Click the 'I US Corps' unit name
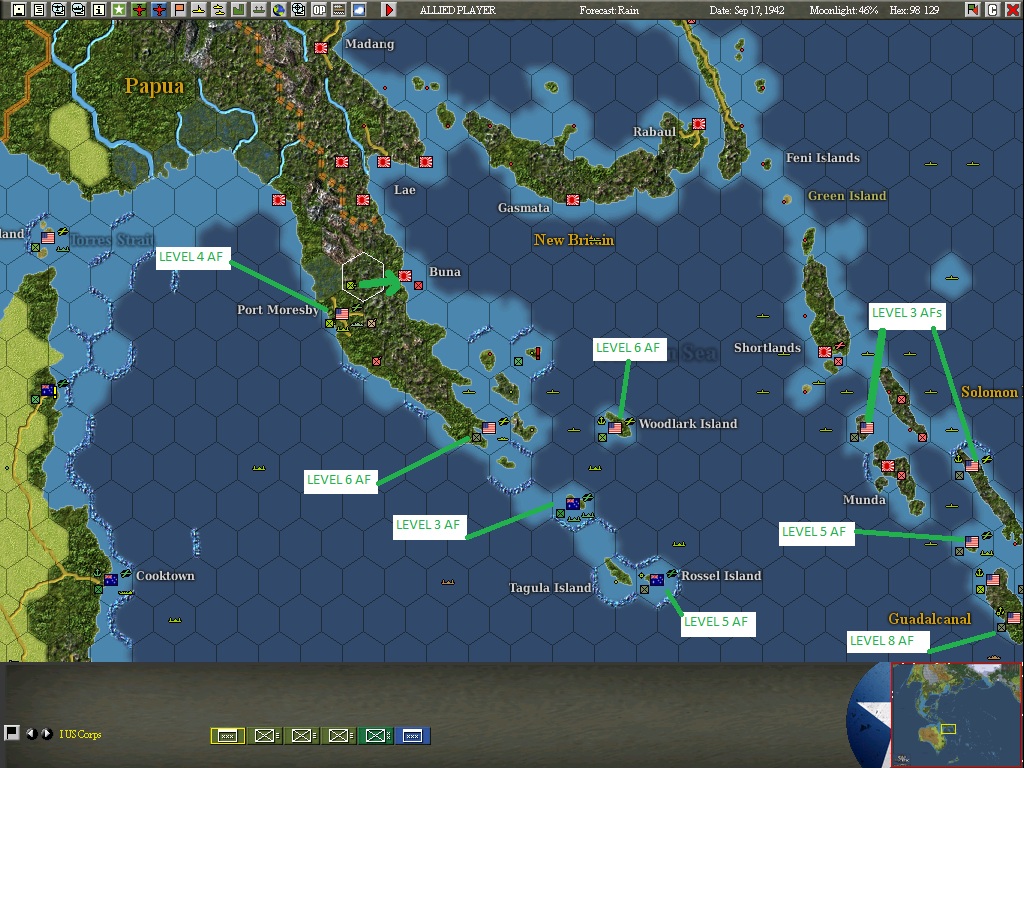 coord(80,734)
